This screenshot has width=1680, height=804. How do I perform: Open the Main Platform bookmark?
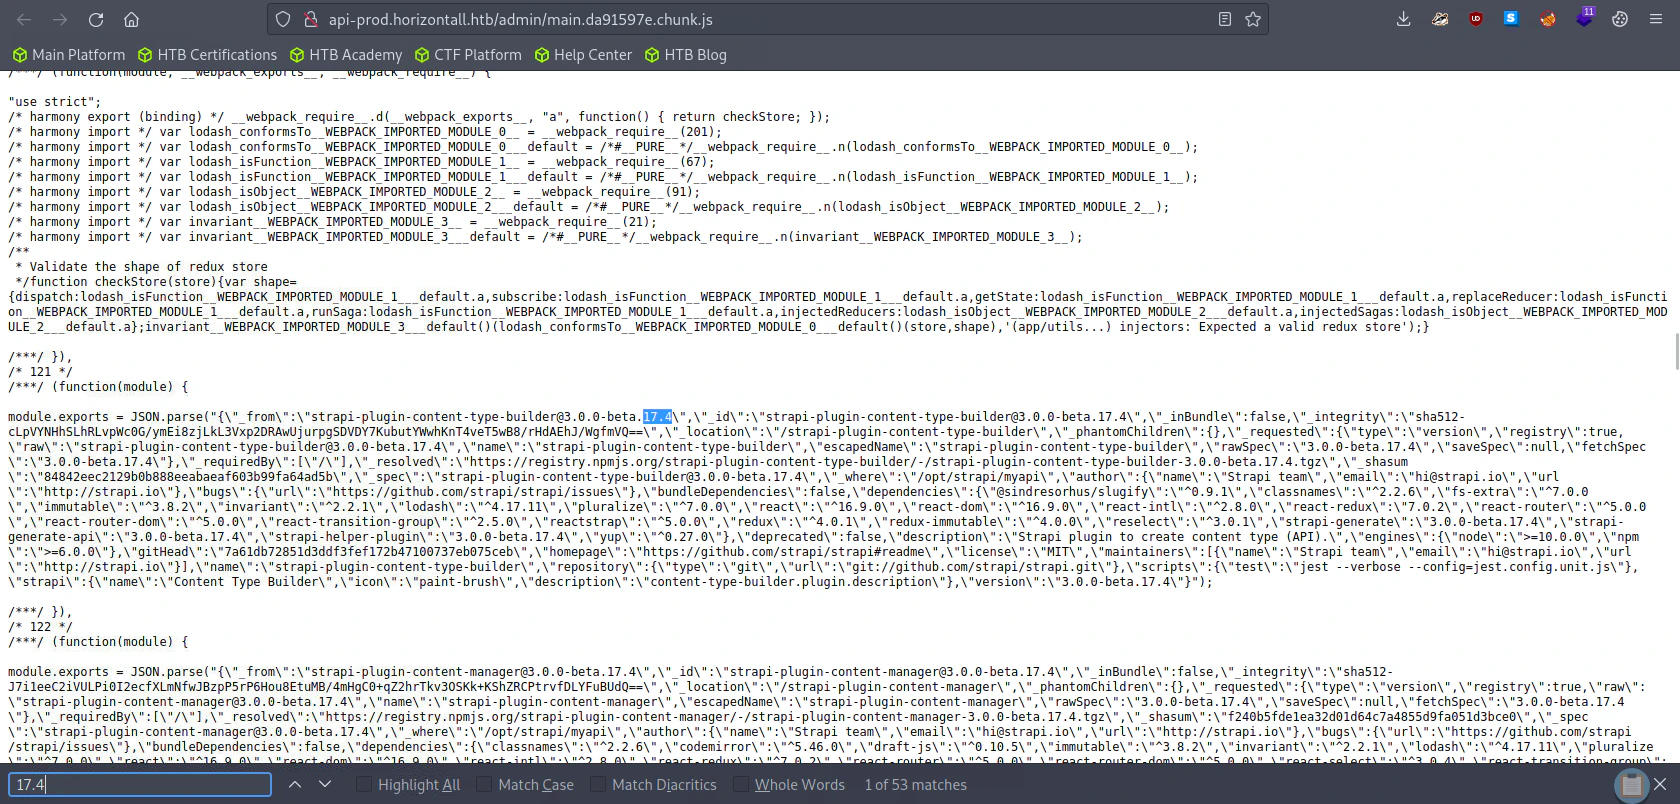(69, 55)
